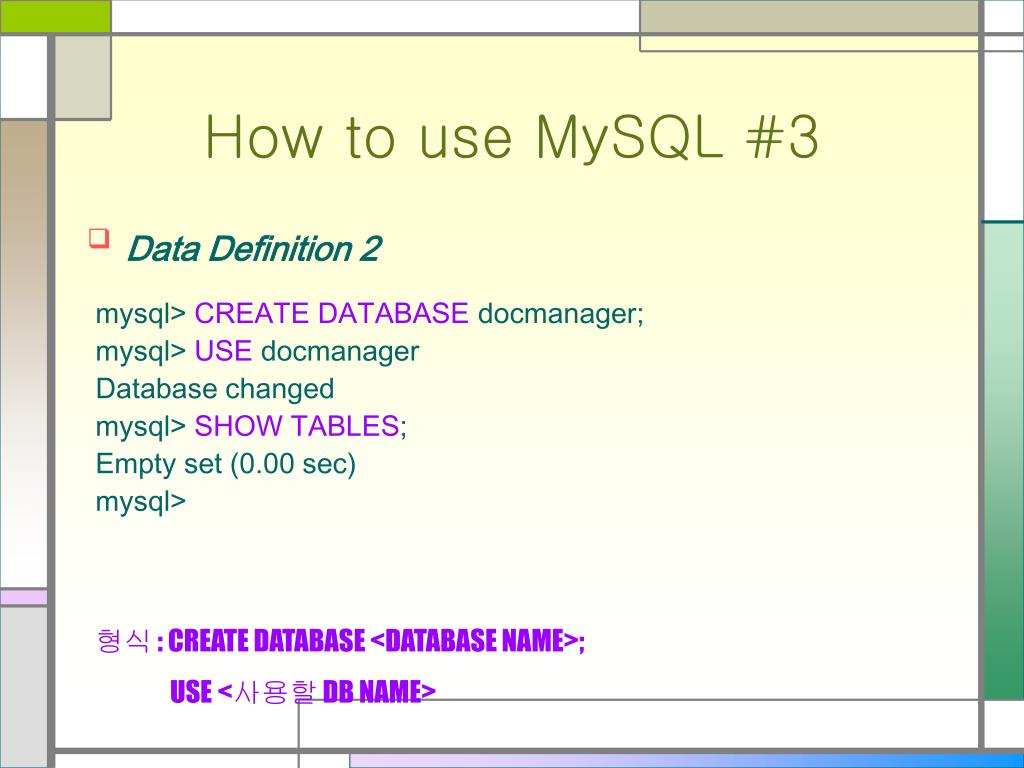Click the 'USE <사용할 DB NAME>' syntax line
This screenshot has height=768, width=1024.
click(302, 692)
